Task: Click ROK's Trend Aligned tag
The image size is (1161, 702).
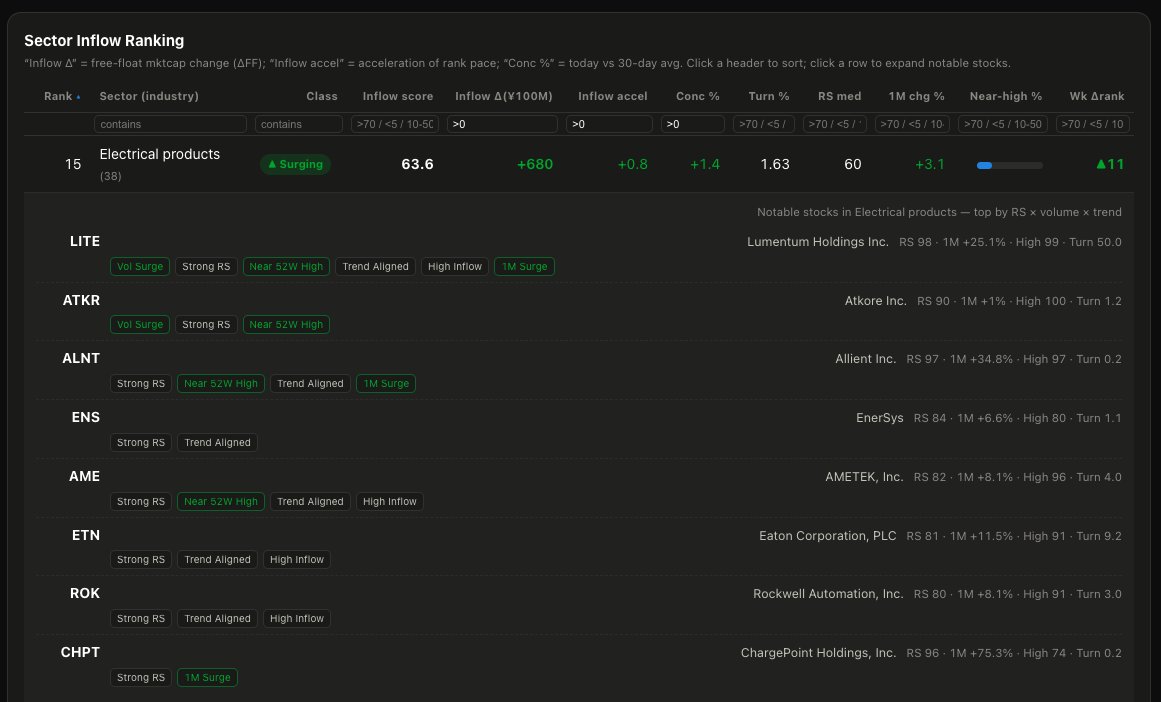Action: tap(218, 618)
